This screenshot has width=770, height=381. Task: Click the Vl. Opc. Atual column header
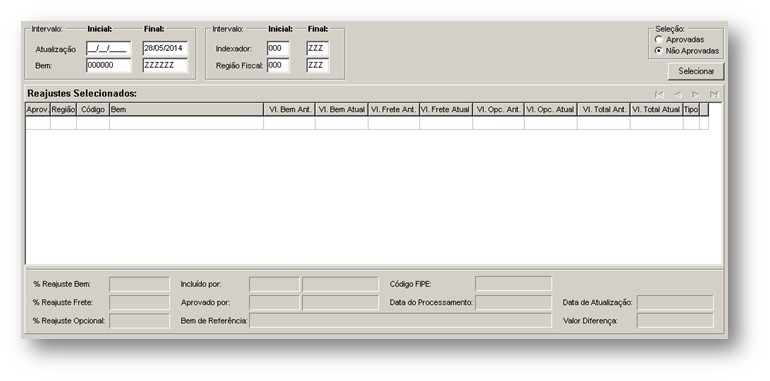tap(550, 109)
